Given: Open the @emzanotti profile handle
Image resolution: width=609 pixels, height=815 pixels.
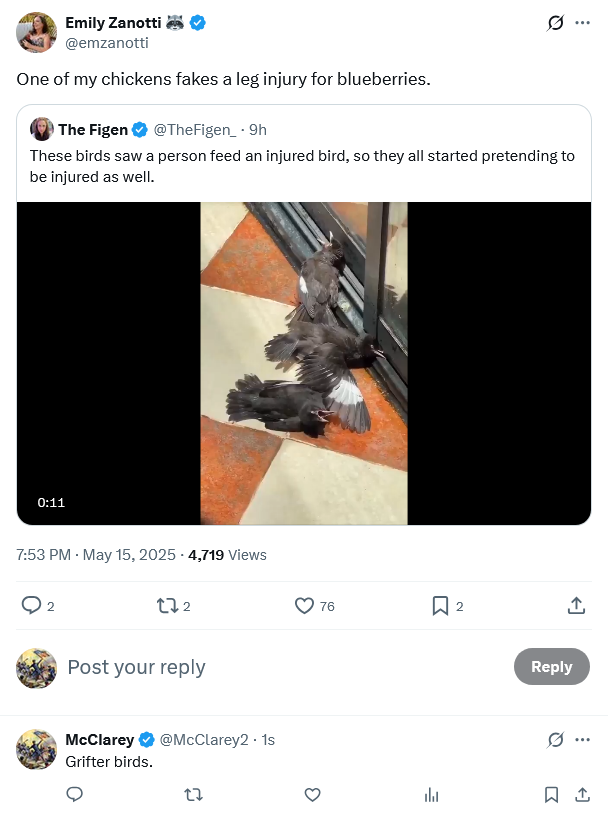Looking at the screenshot, I should [107, 42].
